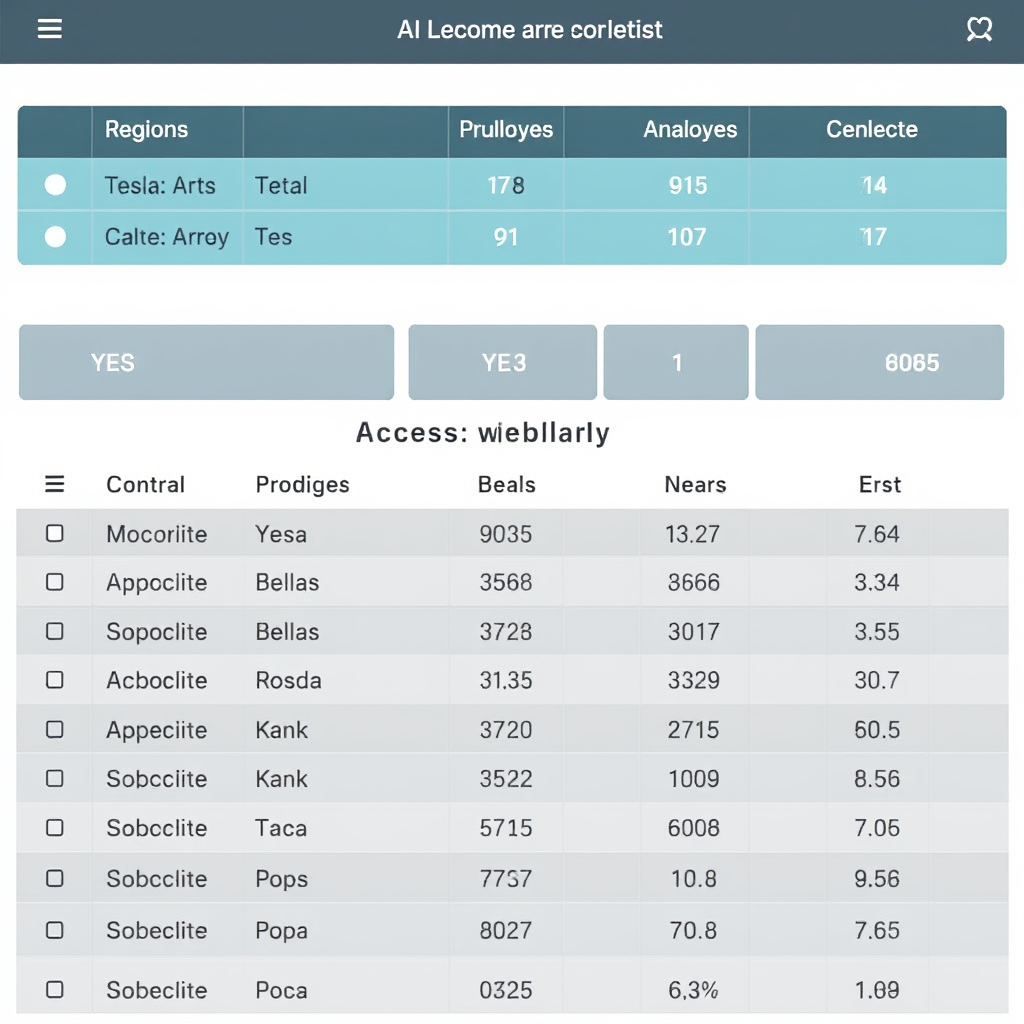This screenshot has height=1024, width=1024.
Task: Click the Cenlecte header in top table
Action: (x=872, y=130)
